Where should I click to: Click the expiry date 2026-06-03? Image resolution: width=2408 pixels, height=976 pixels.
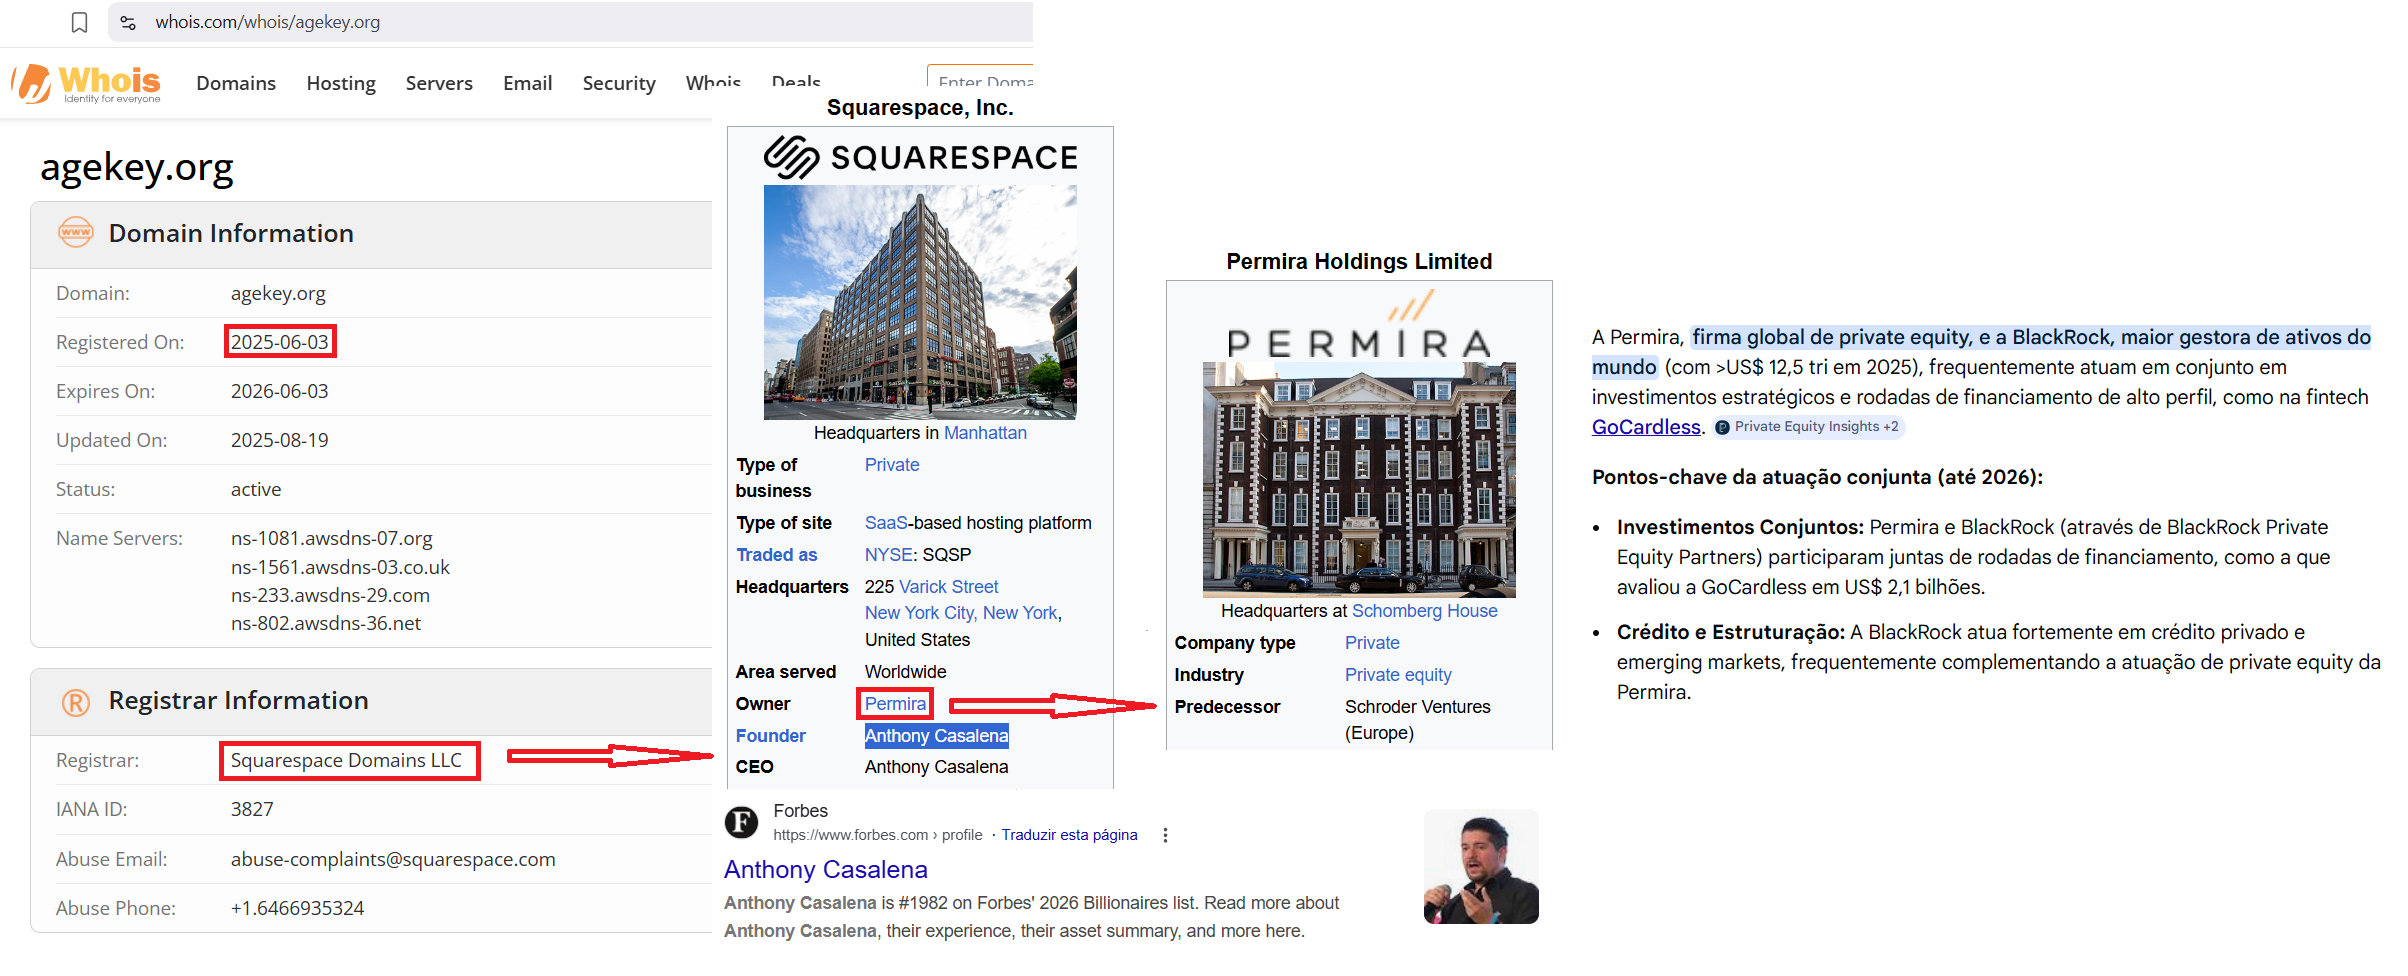click(x=280, y=391)
